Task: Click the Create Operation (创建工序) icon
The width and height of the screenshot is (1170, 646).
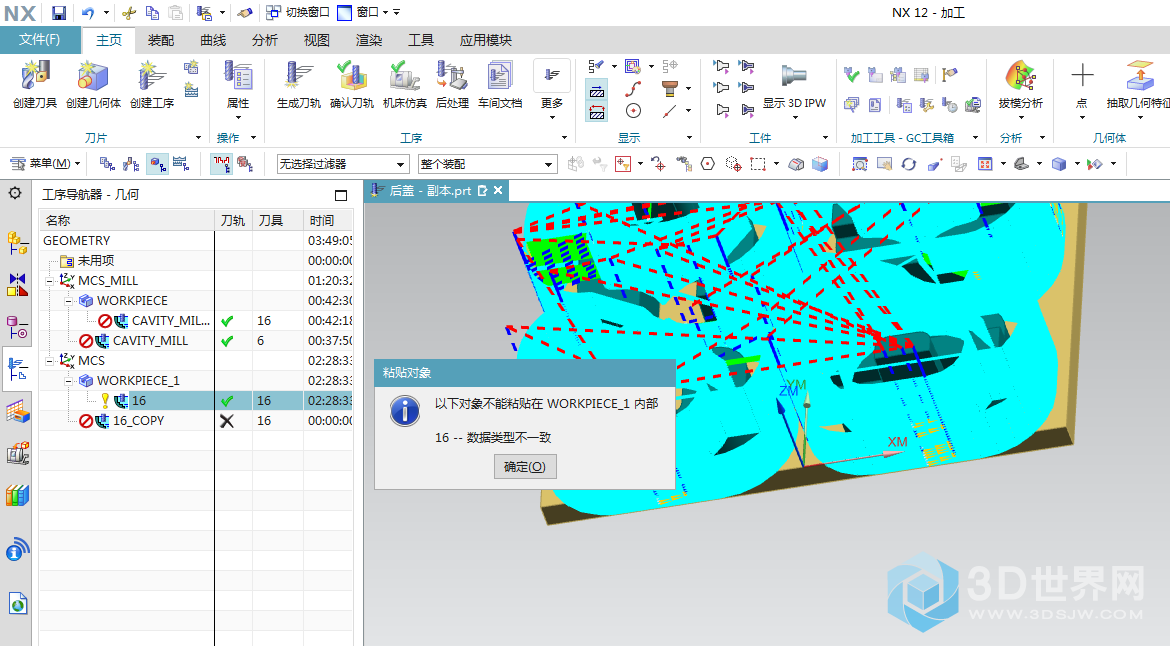Action: 151,84
